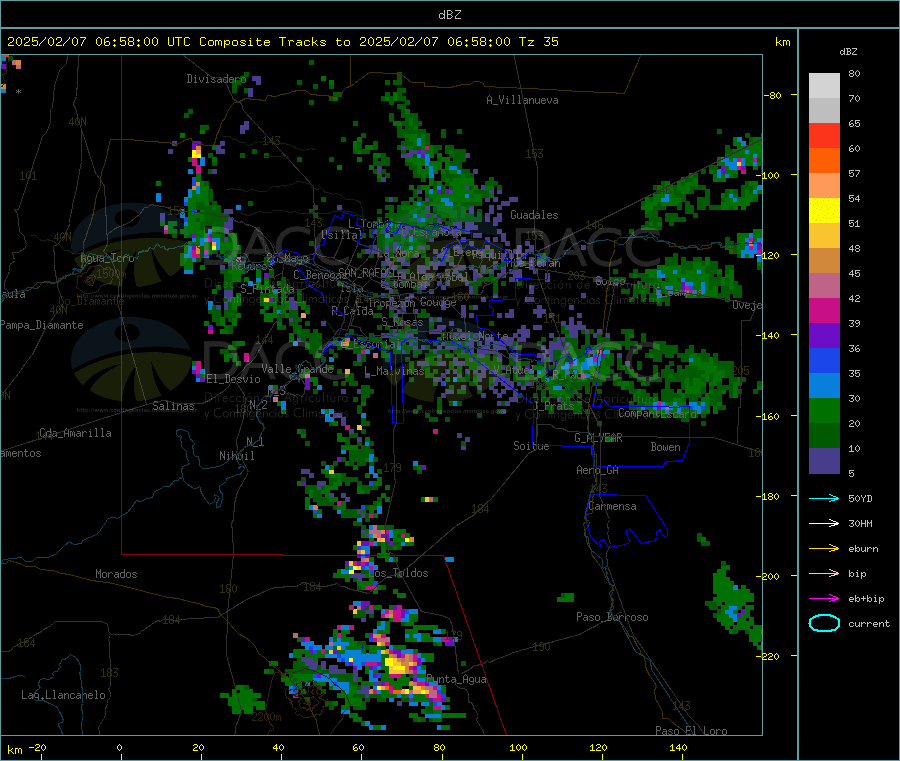Click the Valle_Grande map label
Image resolution: width=900 pixels, height=761 pixels.
click(297, 368)
